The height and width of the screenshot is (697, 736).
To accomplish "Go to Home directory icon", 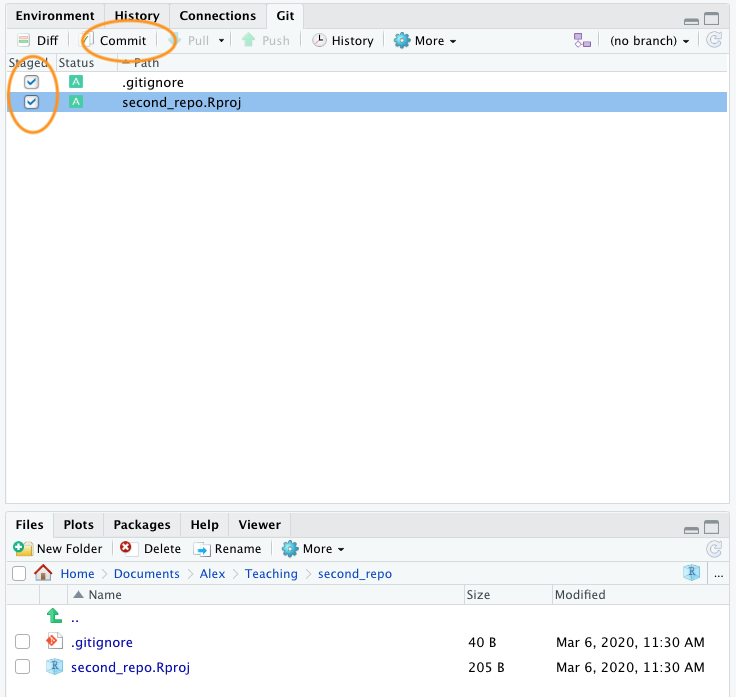I will pyautogui.click(x=43, y=574).
